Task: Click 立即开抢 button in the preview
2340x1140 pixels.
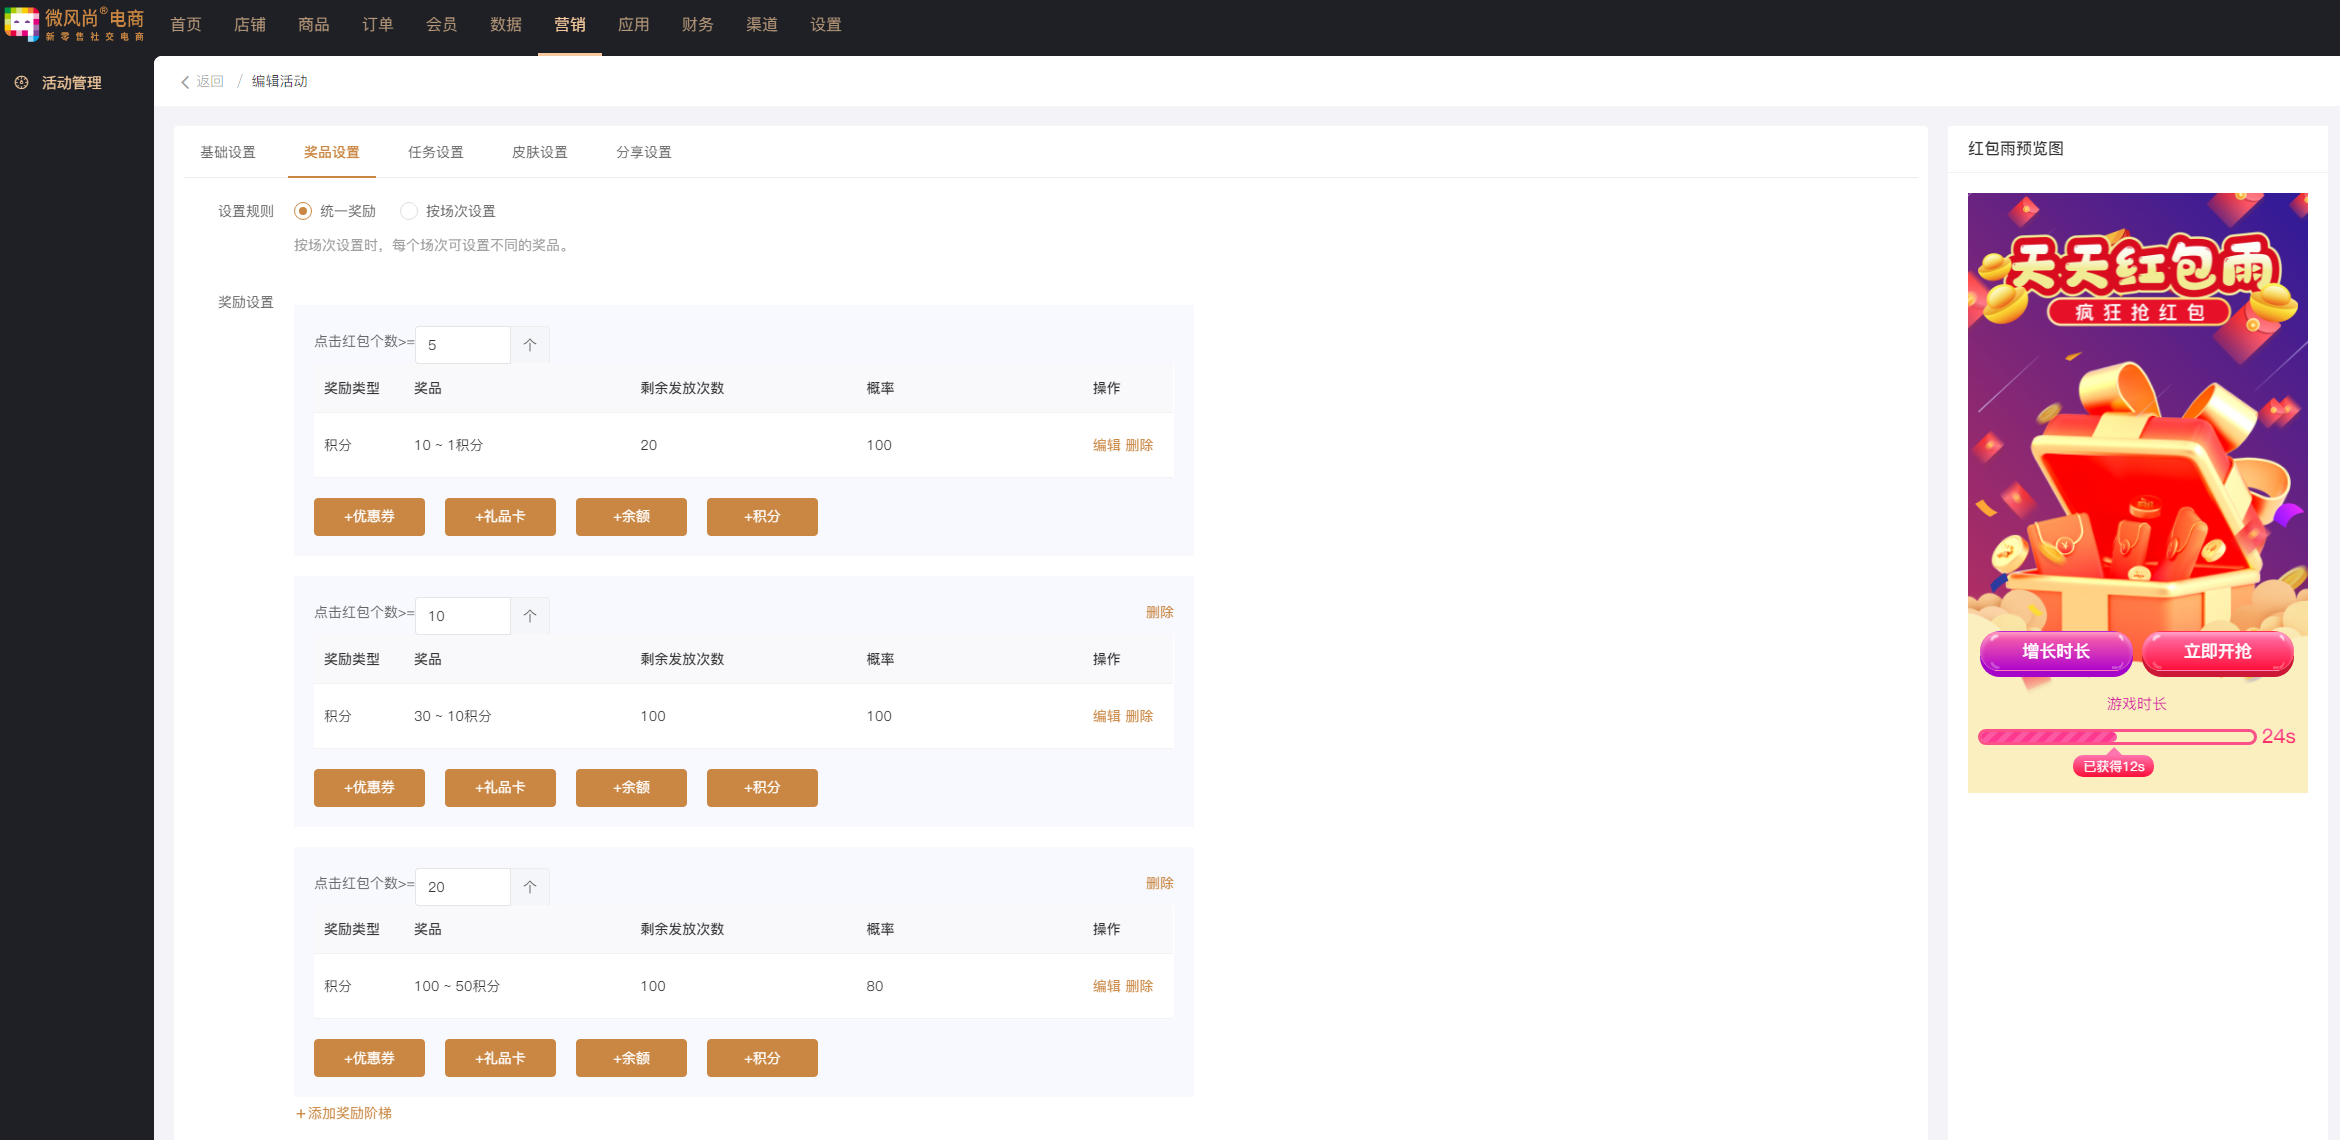Action: tap(2217, 652)
